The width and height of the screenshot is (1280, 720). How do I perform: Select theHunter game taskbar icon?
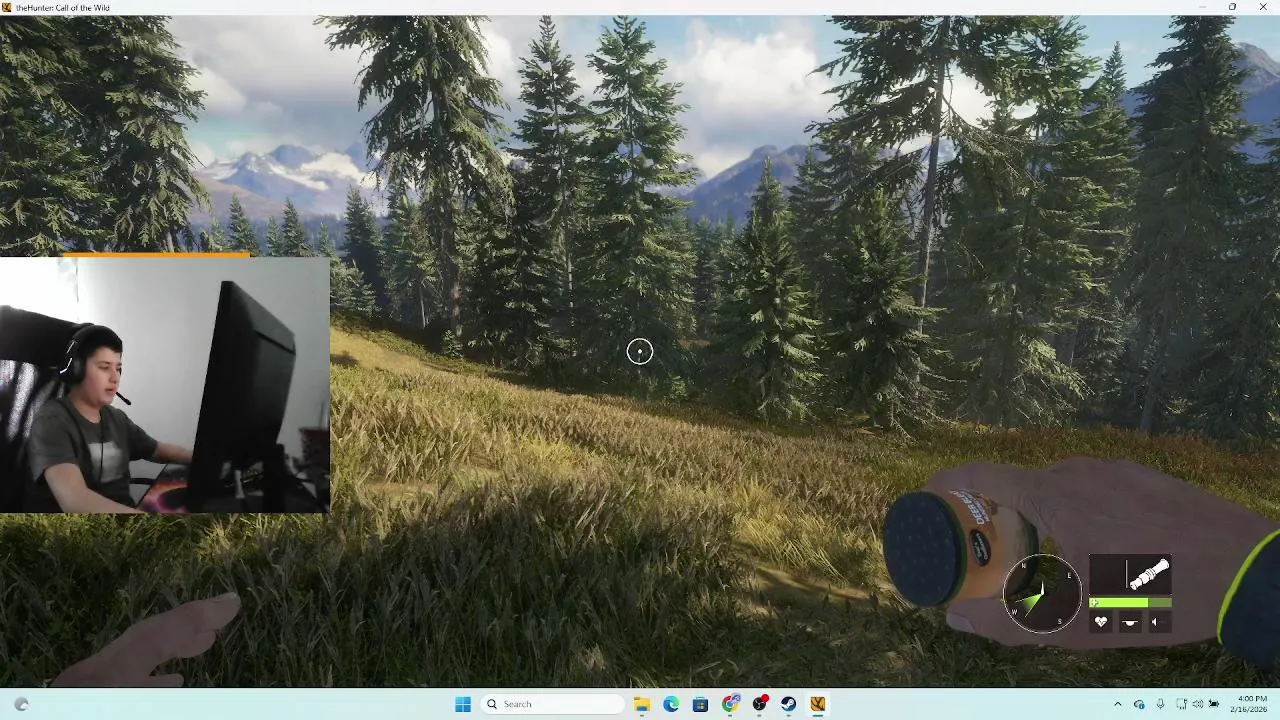coord(817,704)
